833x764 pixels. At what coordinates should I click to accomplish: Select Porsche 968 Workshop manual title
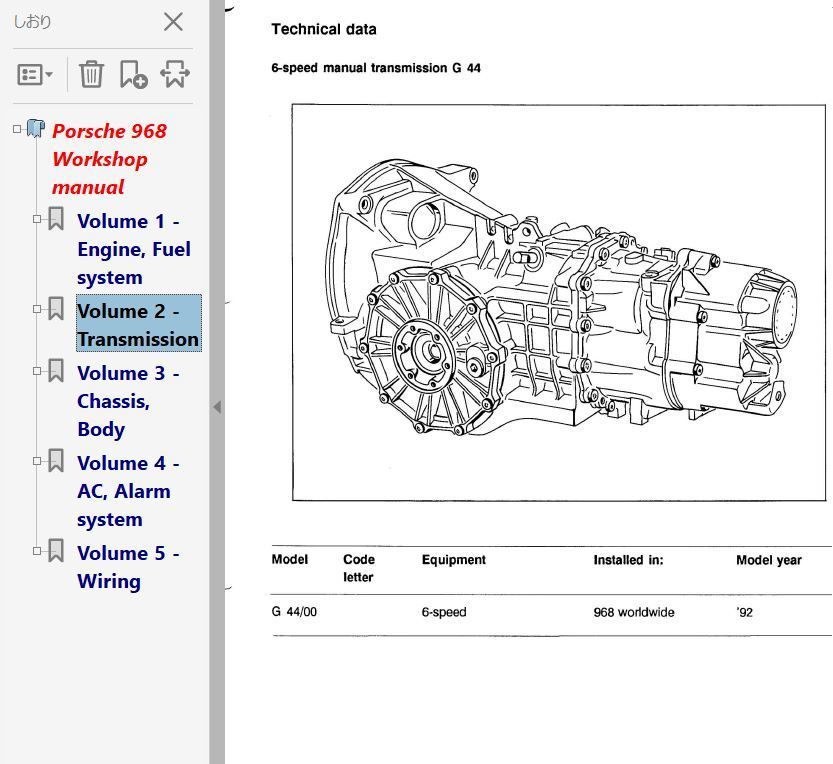pos(109,159)
